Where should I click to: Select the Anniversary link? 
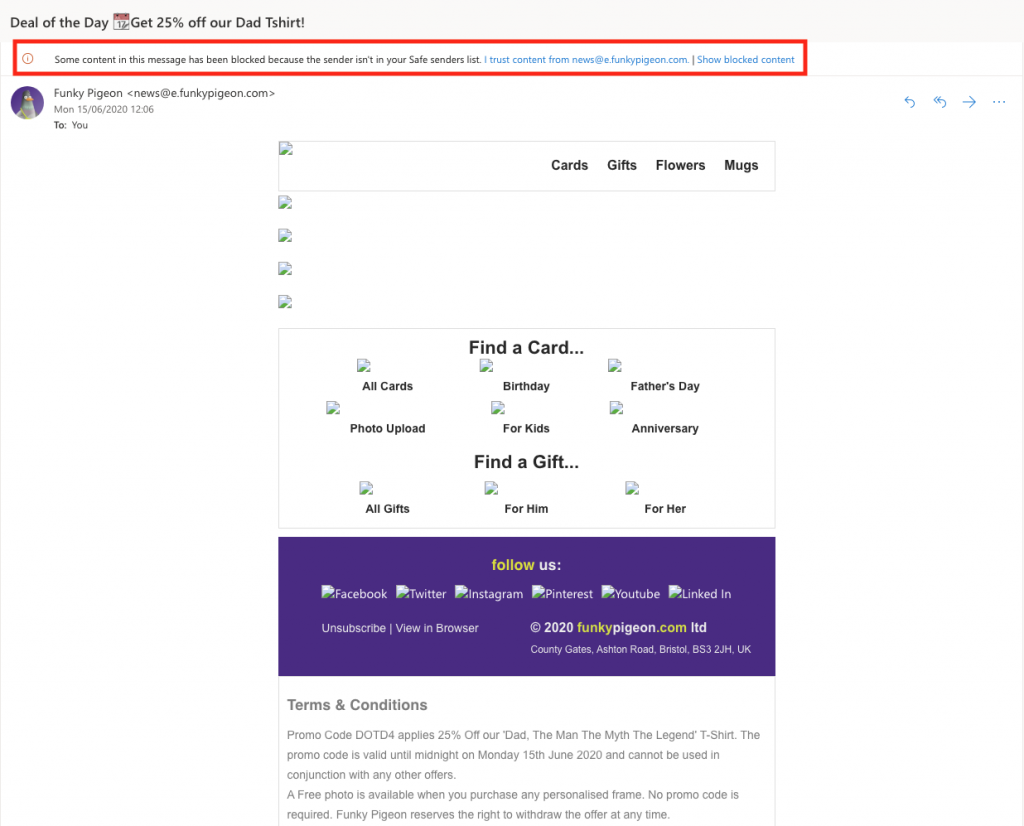click(x=665, y=428)
